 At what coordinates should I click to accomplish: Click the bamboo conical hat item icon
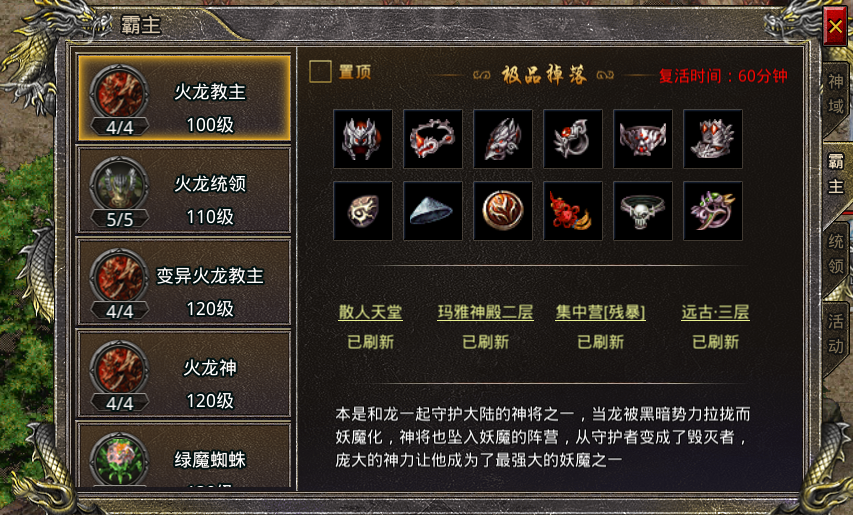pyautogui.click(x=433, y=211)
